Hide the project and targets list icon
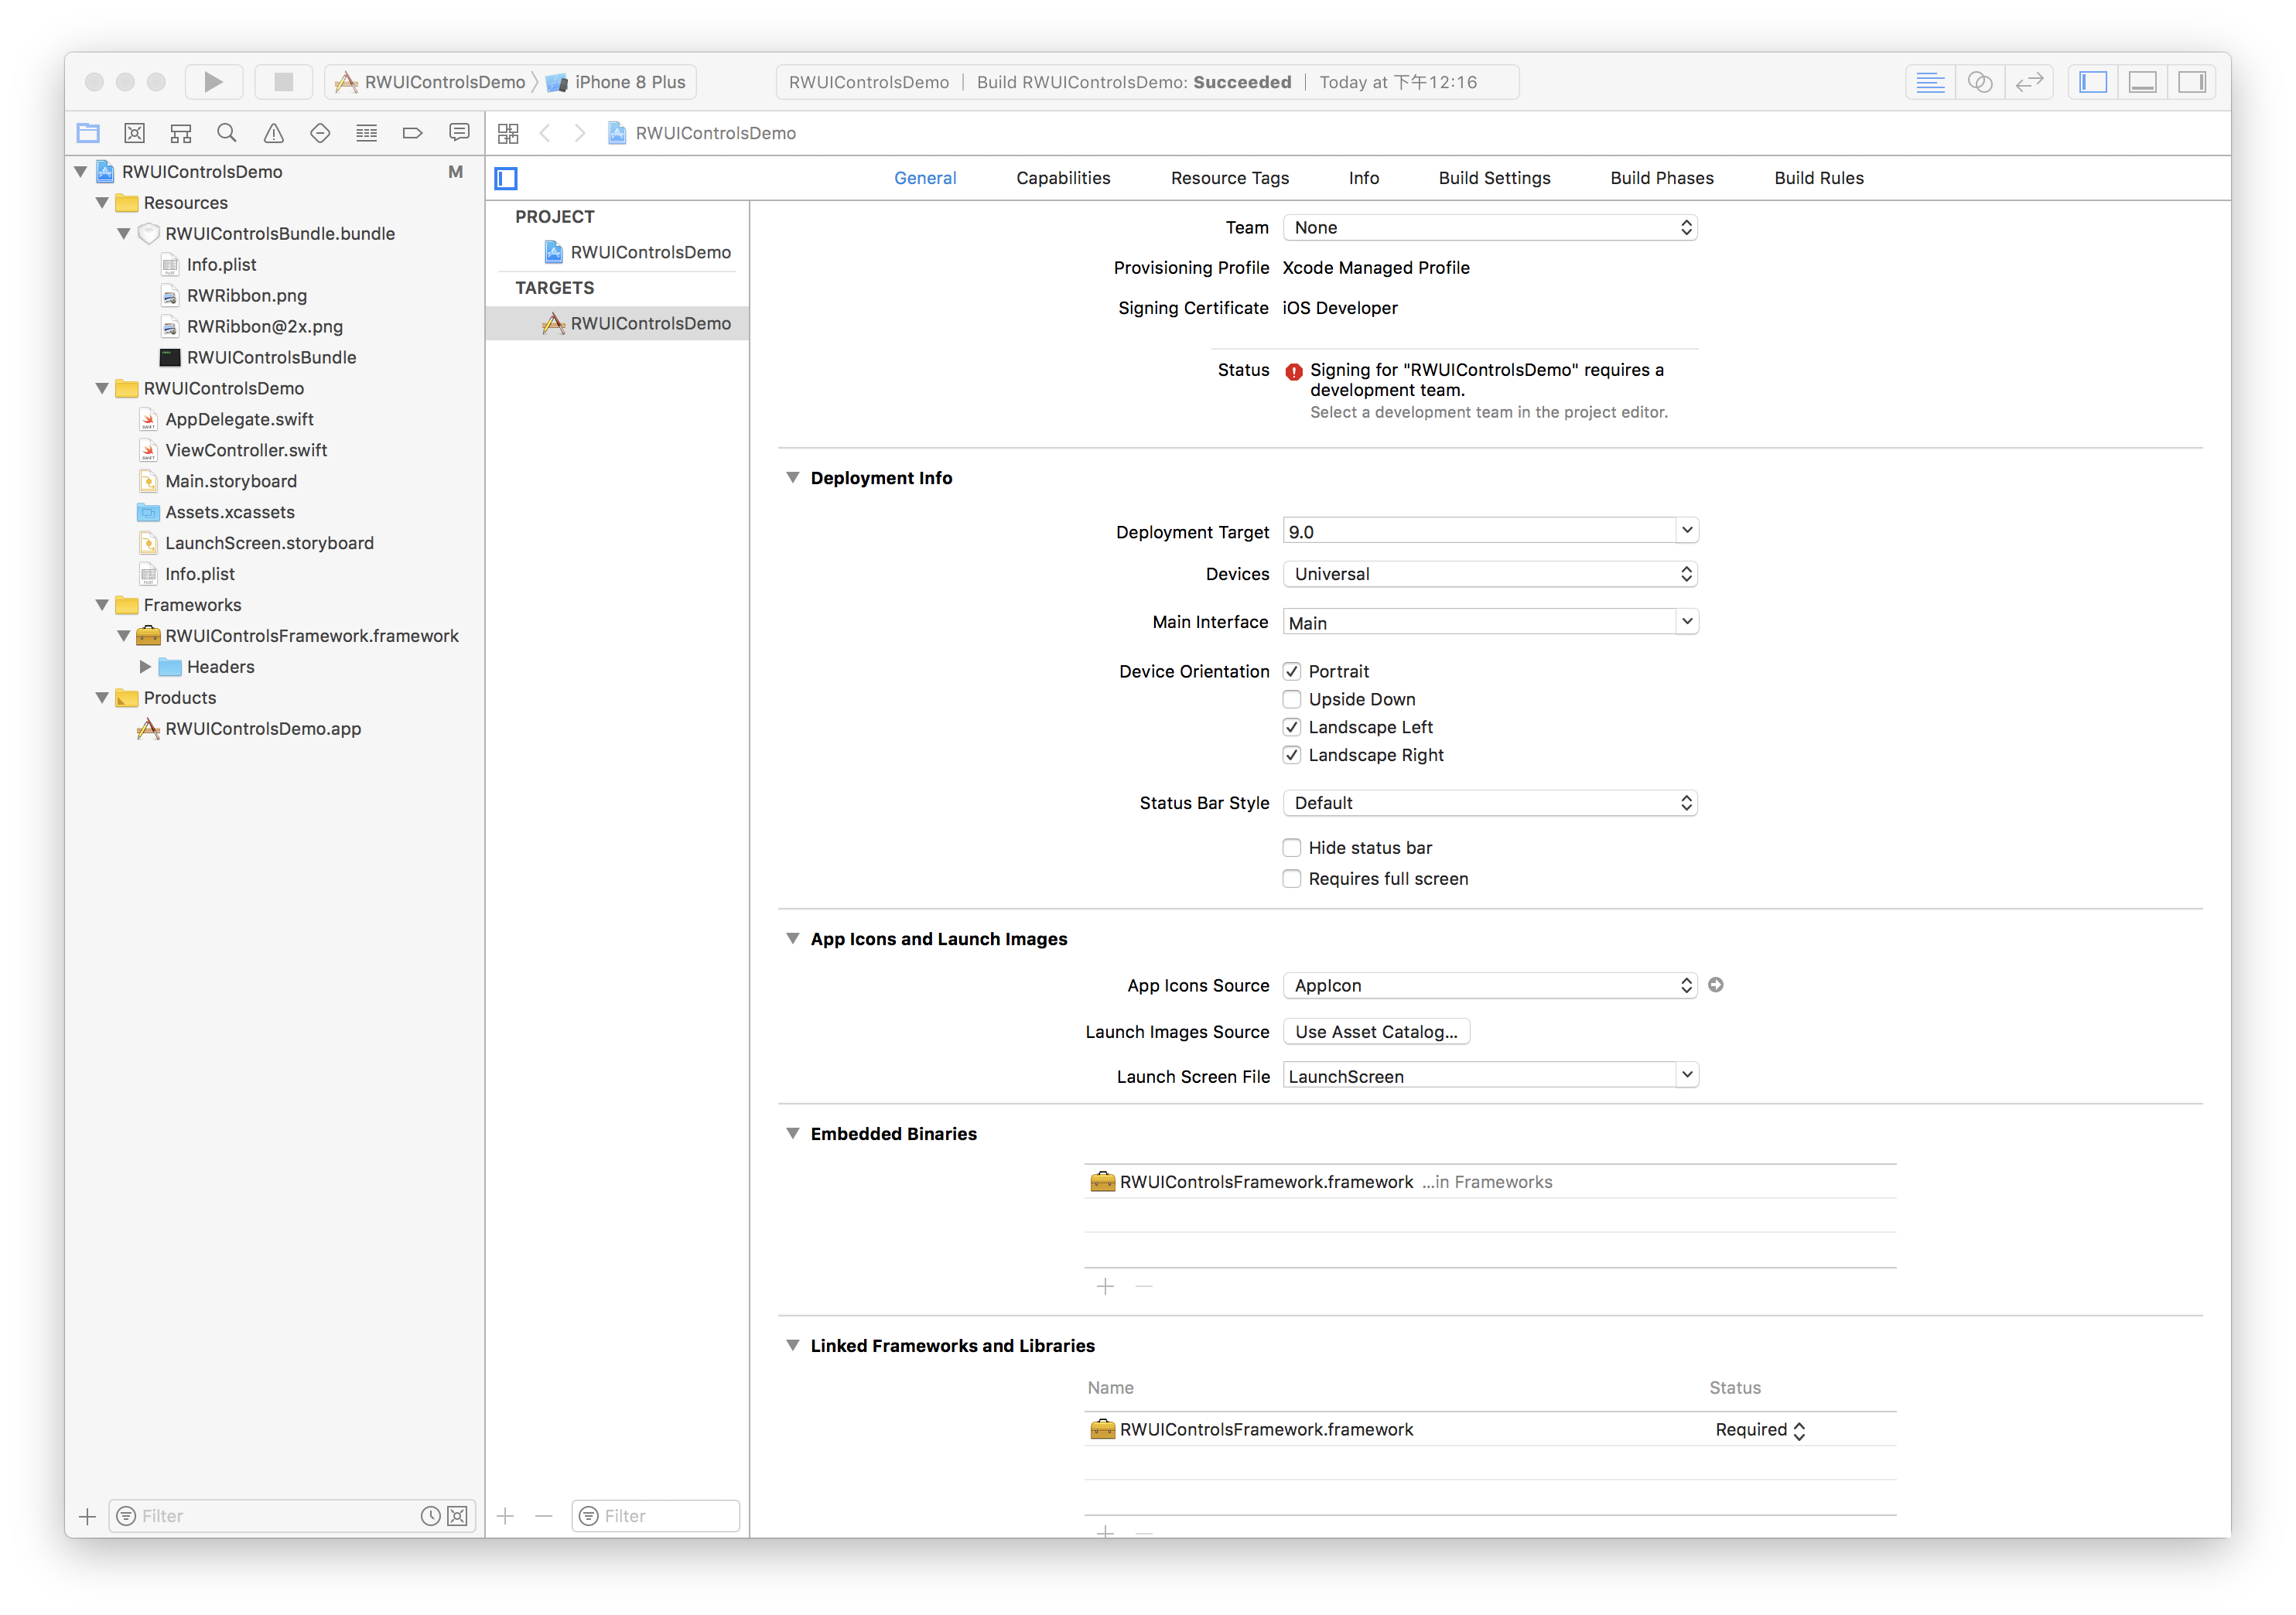2296x1615 pixels. point(506,179)
